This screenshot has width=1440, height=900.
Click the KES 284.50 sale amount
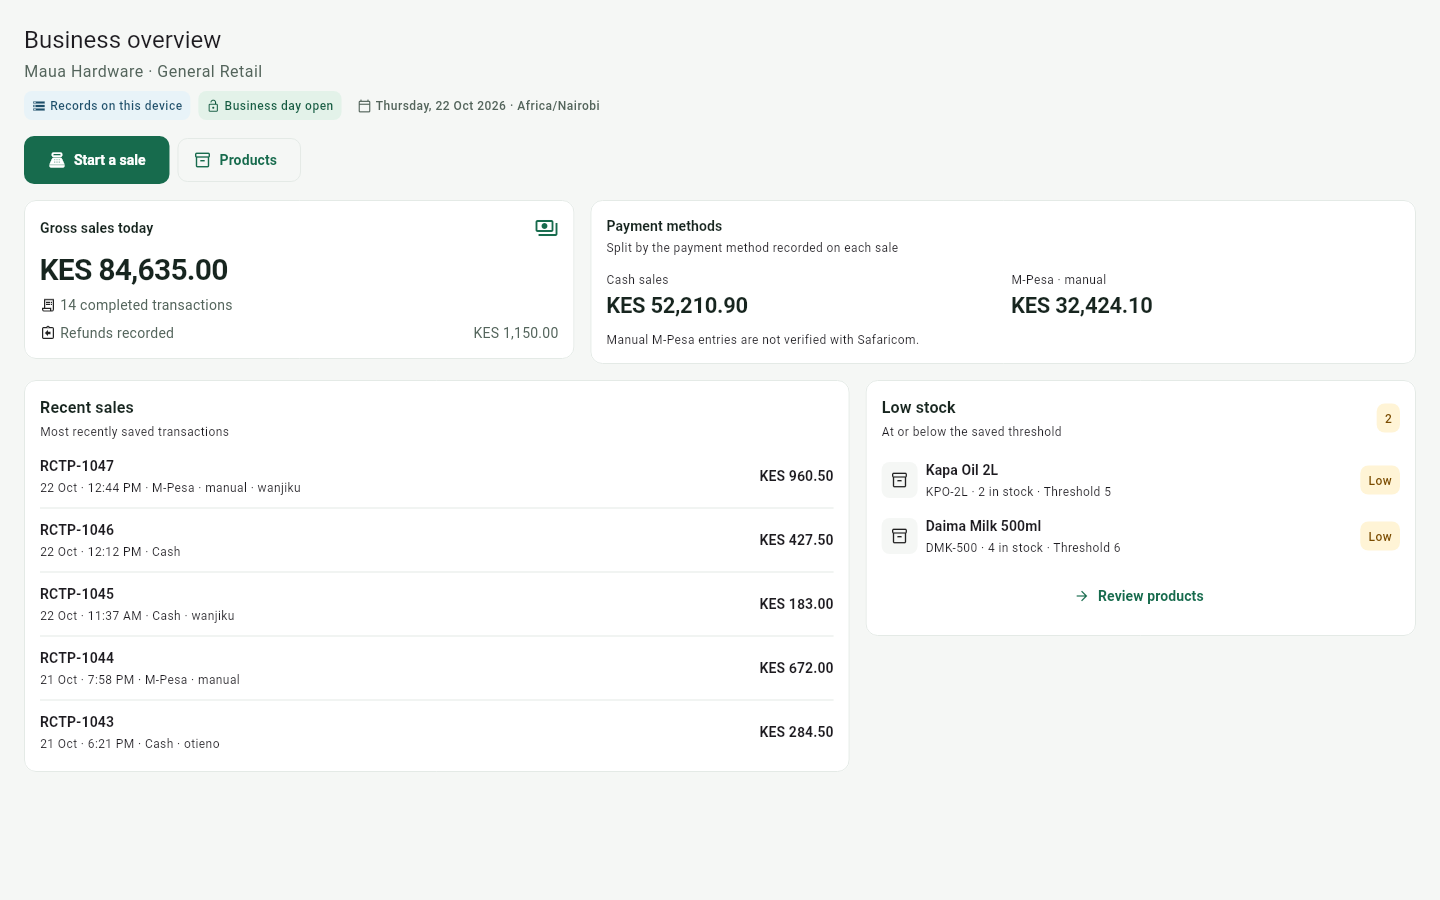tap(796, 732)
